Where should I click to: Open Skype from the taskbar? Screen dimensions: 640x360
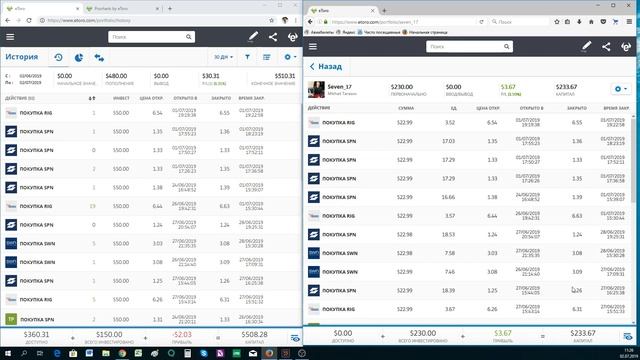pyautogui.click(x=204, y=353)
